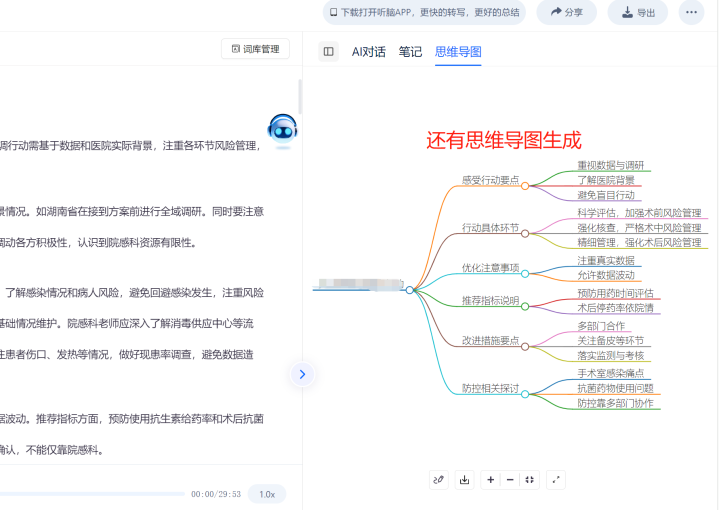Open the more options ellipsis menu
Image resolution: width=719 pixels, height=510 pixels.
point(691,12)
